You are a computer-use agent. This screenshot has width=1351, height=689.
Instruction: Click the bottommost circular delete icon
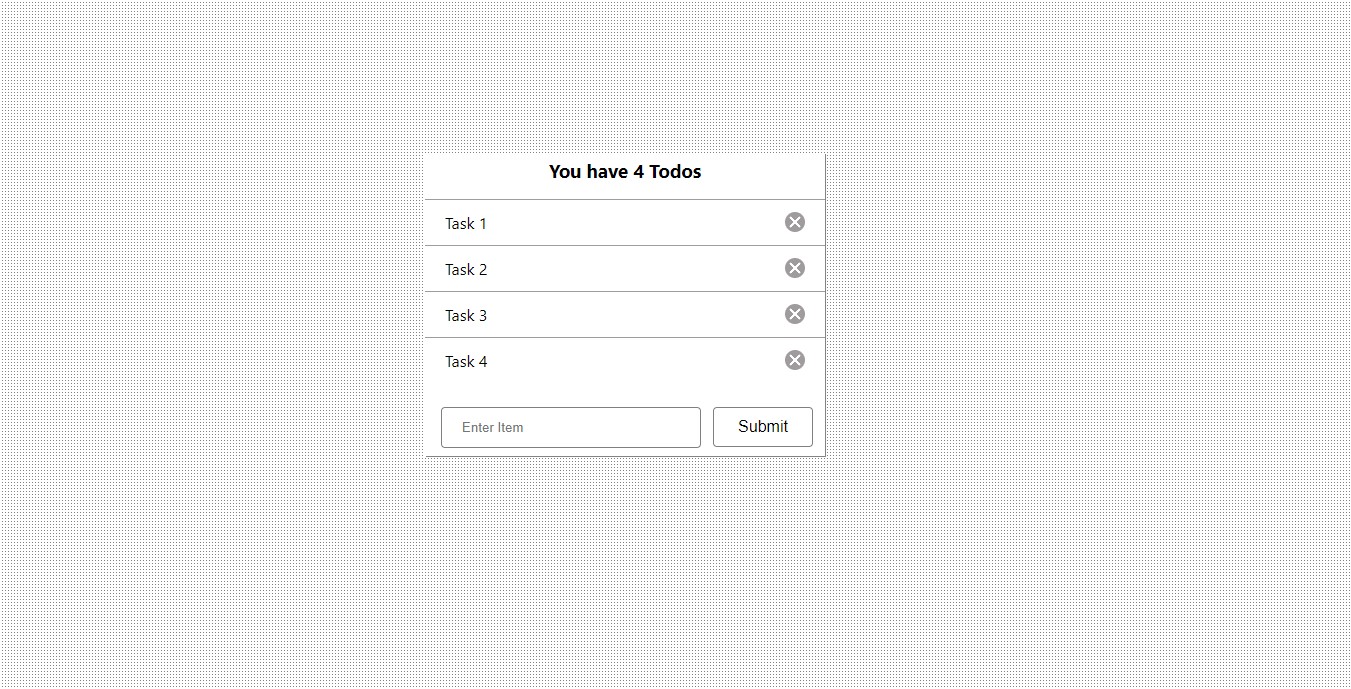[x=795, y=360]
